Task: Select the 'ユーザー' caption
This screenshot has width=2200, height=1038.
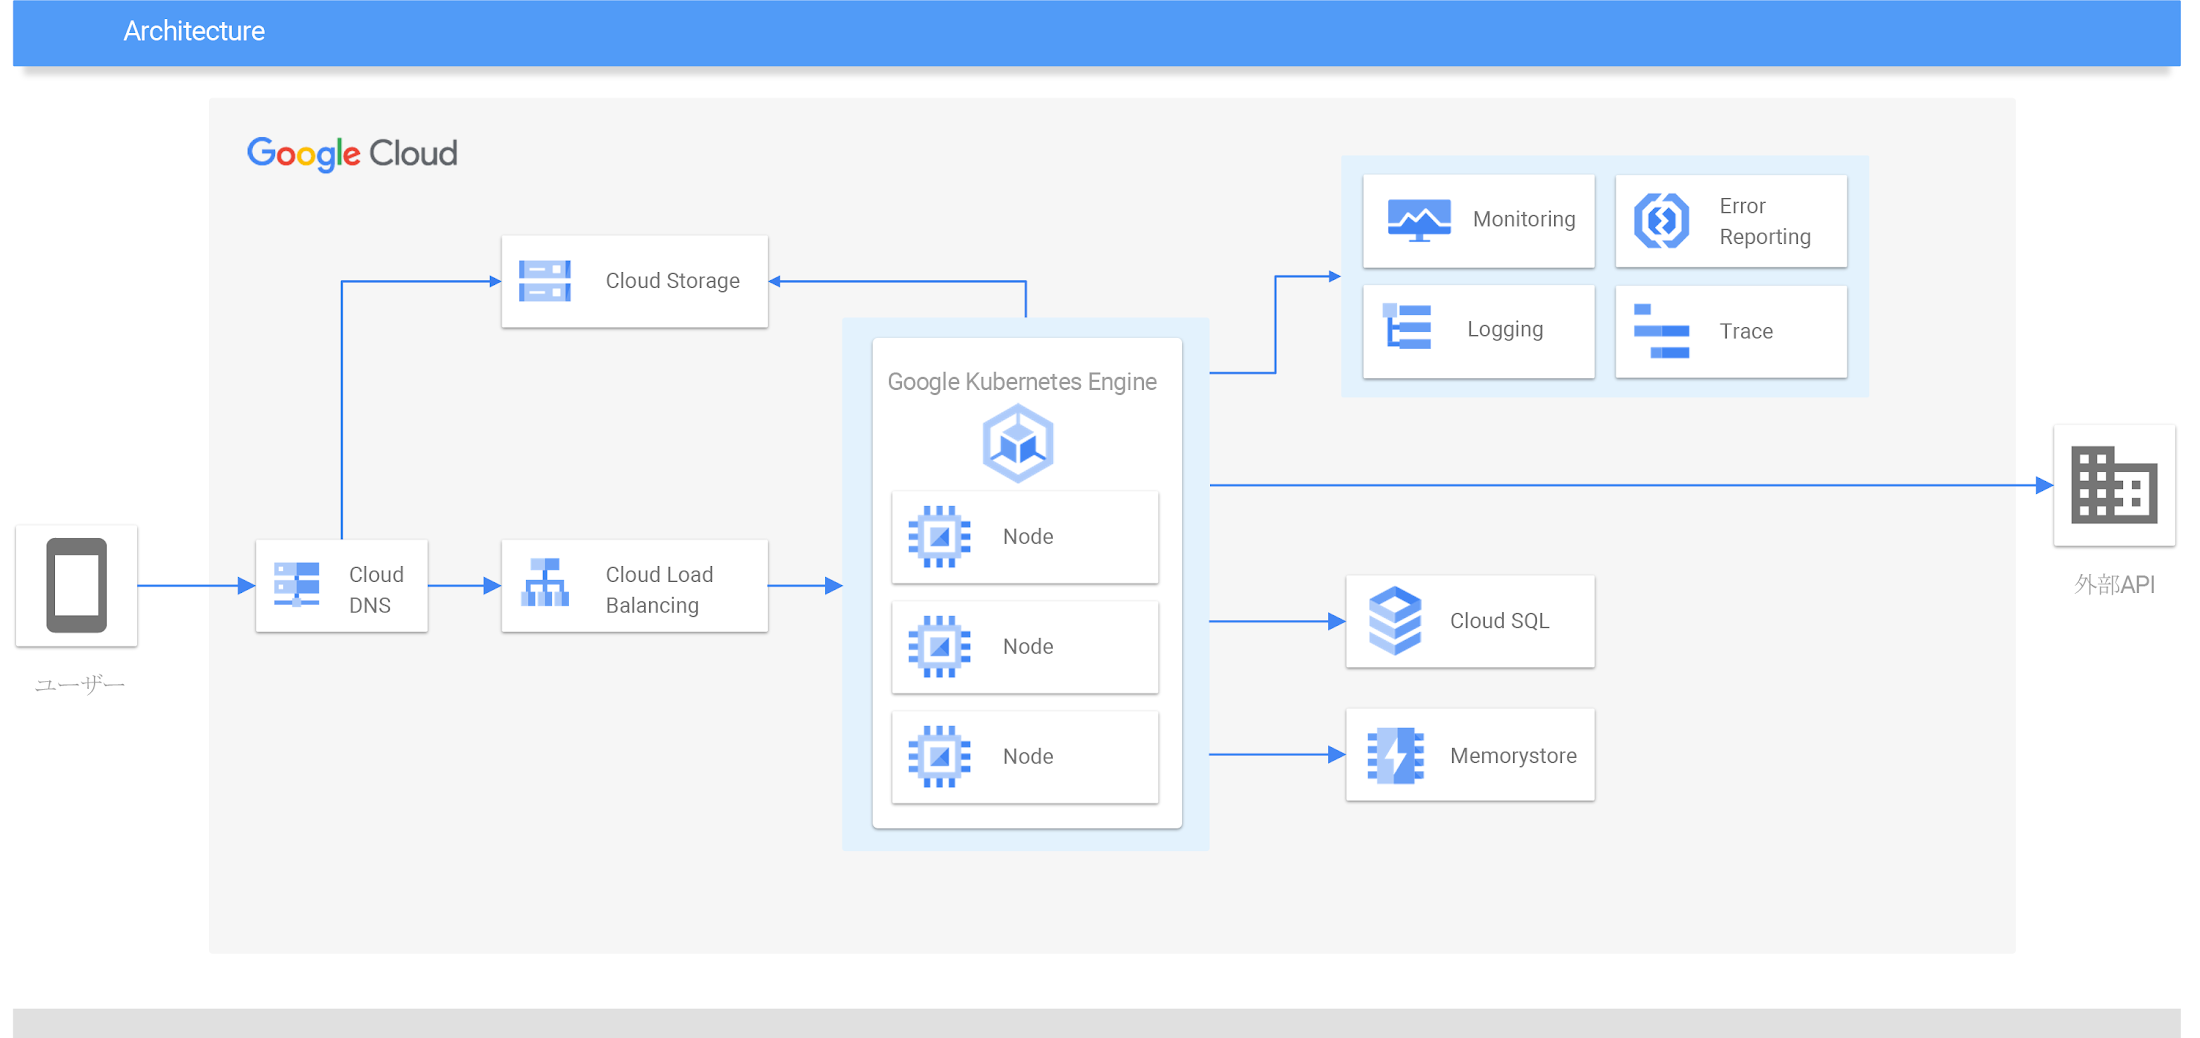Action: 80,684
